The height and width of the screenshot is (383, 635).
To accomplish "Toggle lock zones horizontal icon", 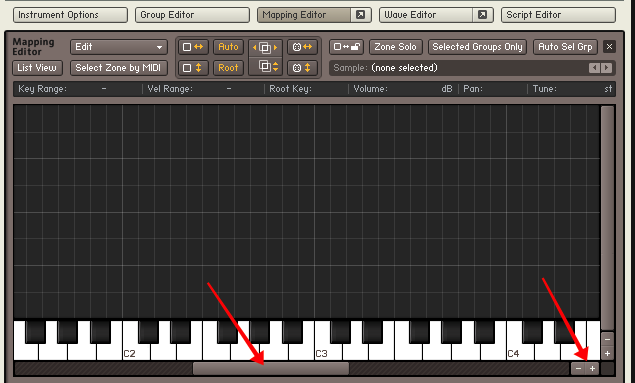I will [193, 47].
